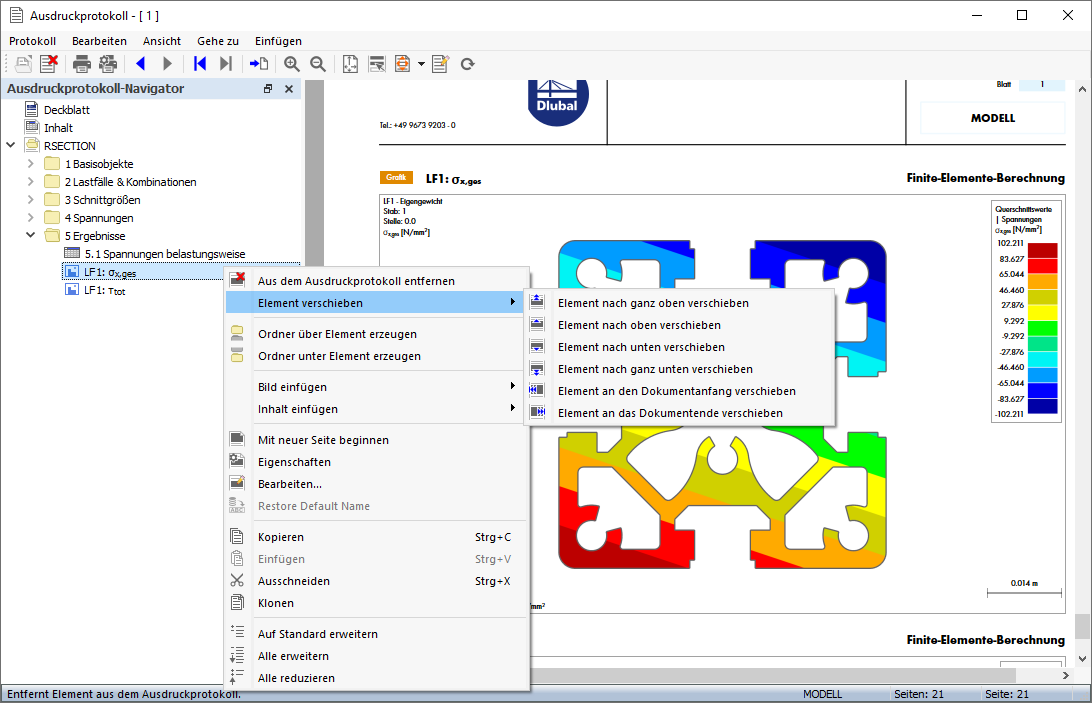
Task: Select Element nach ganz oben verschieben
Action: coord(680,303)
